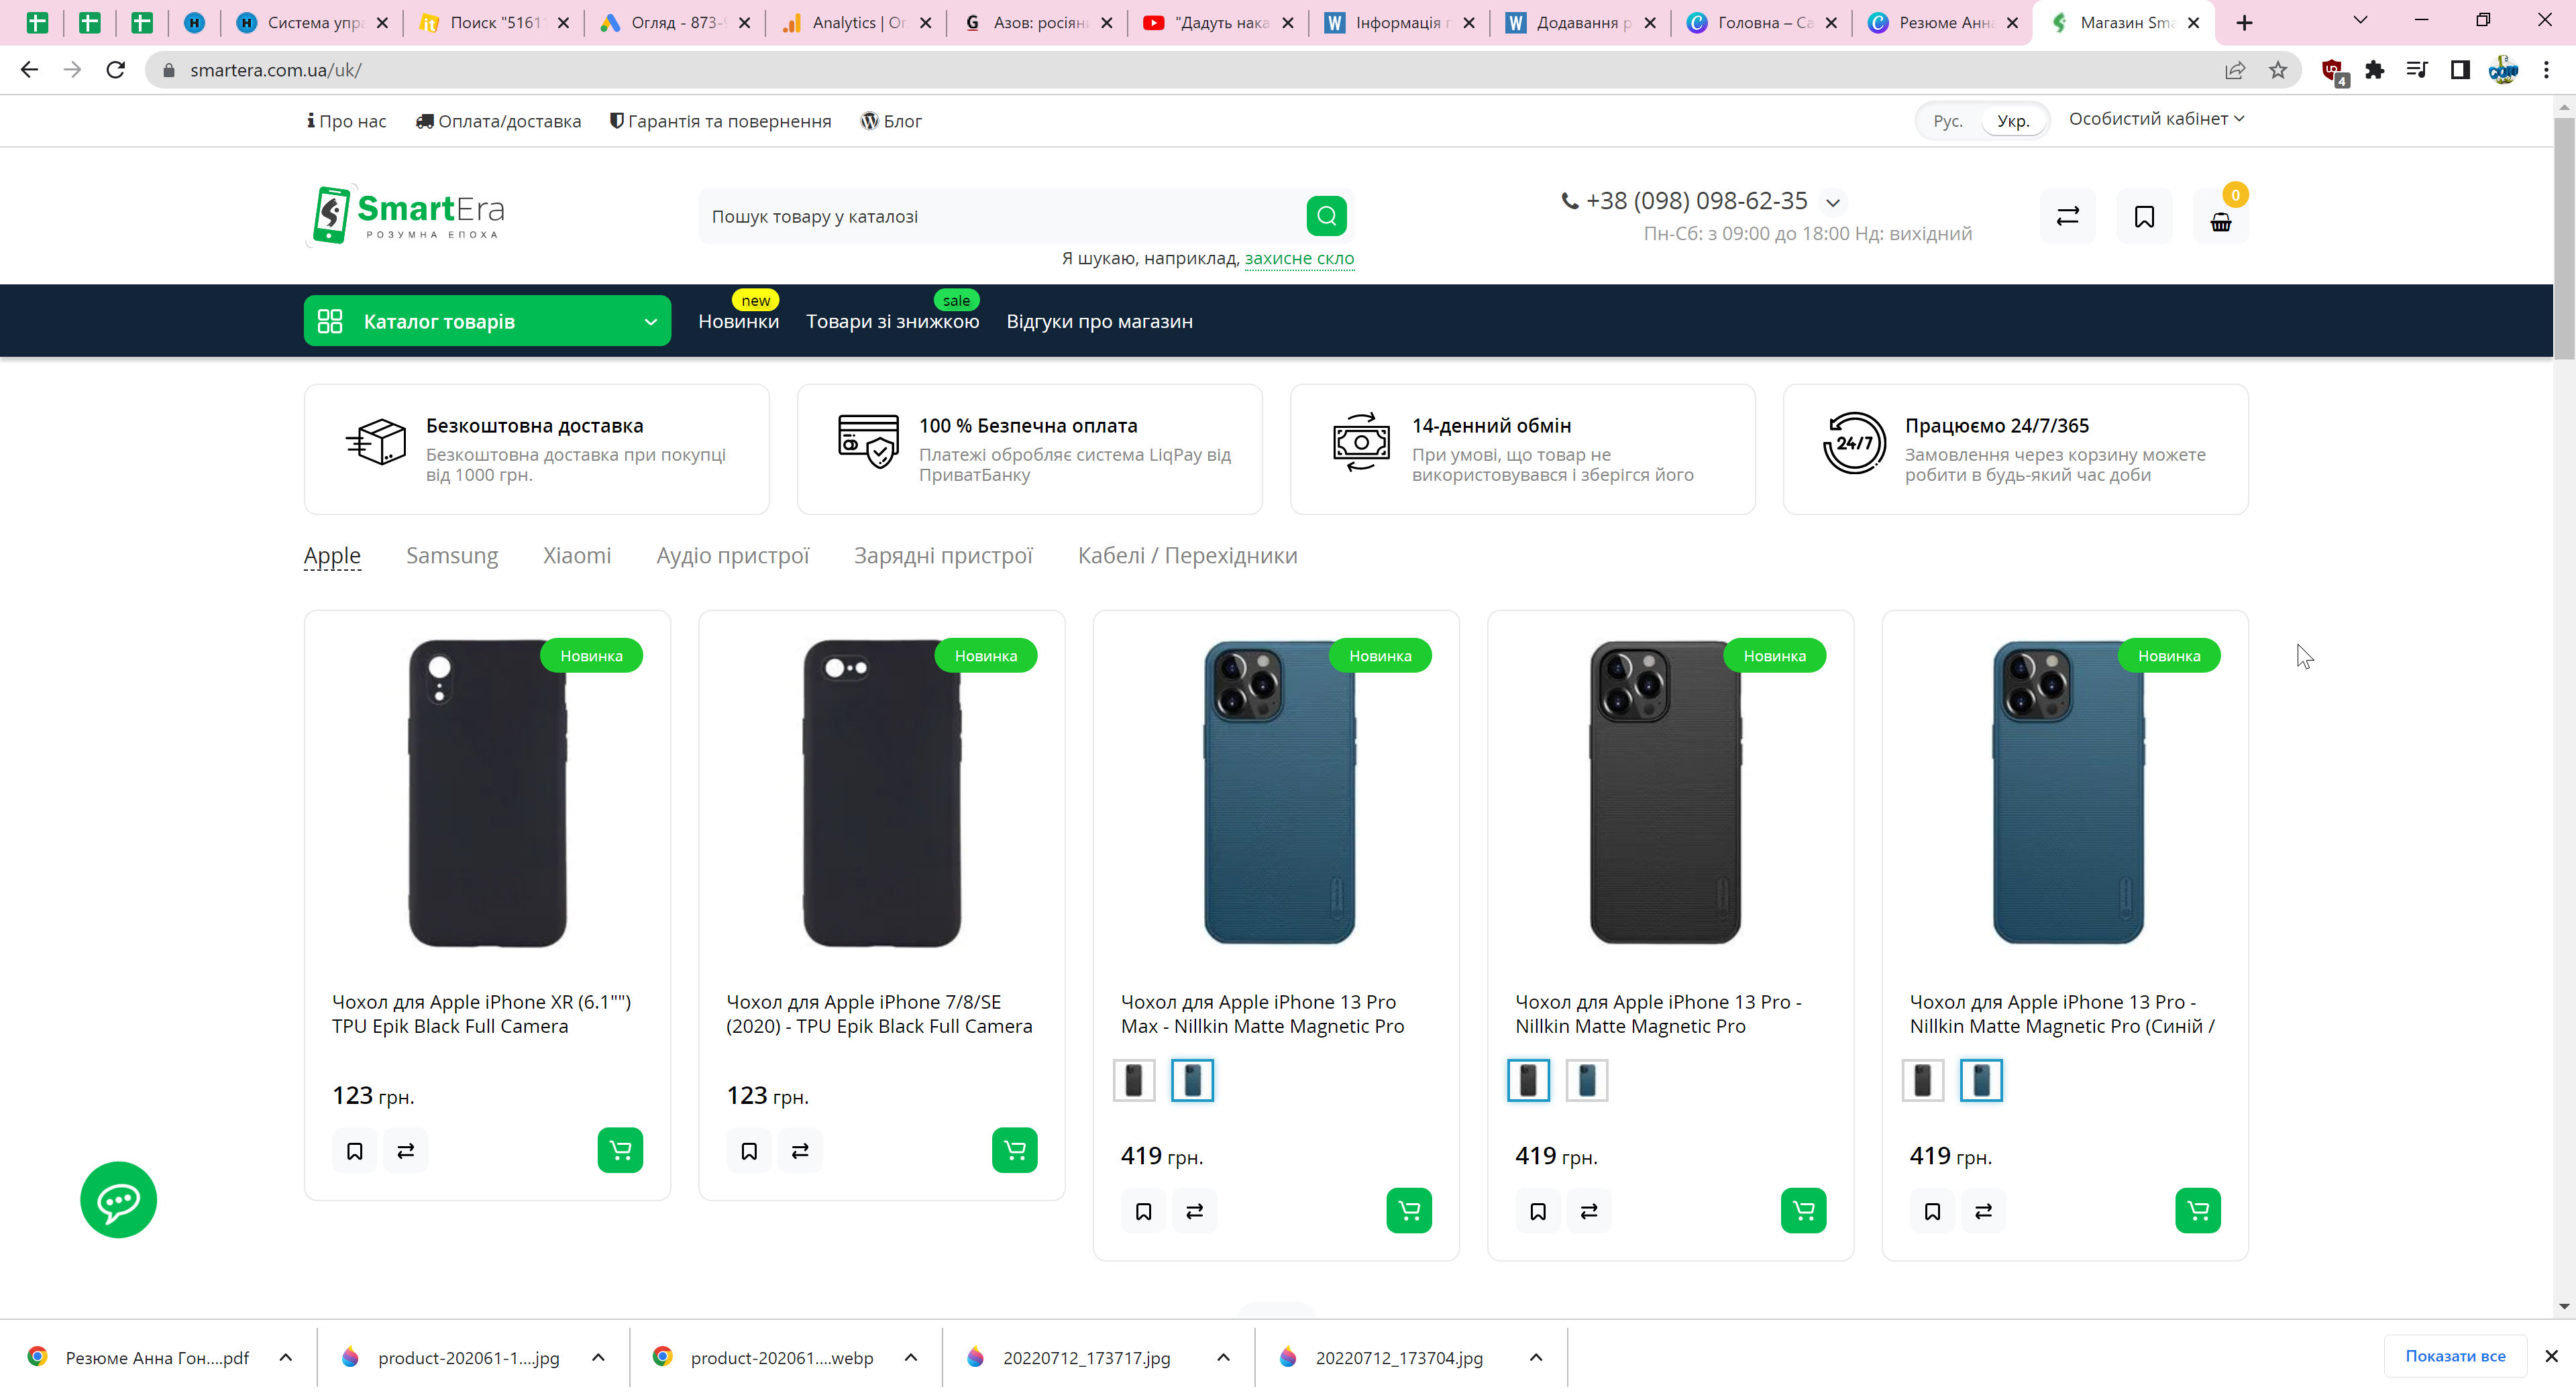This screenshot has height=1395, width=2576.
Task: Open the wishlist bookmark icon in header
Action: pos(2144,216)
